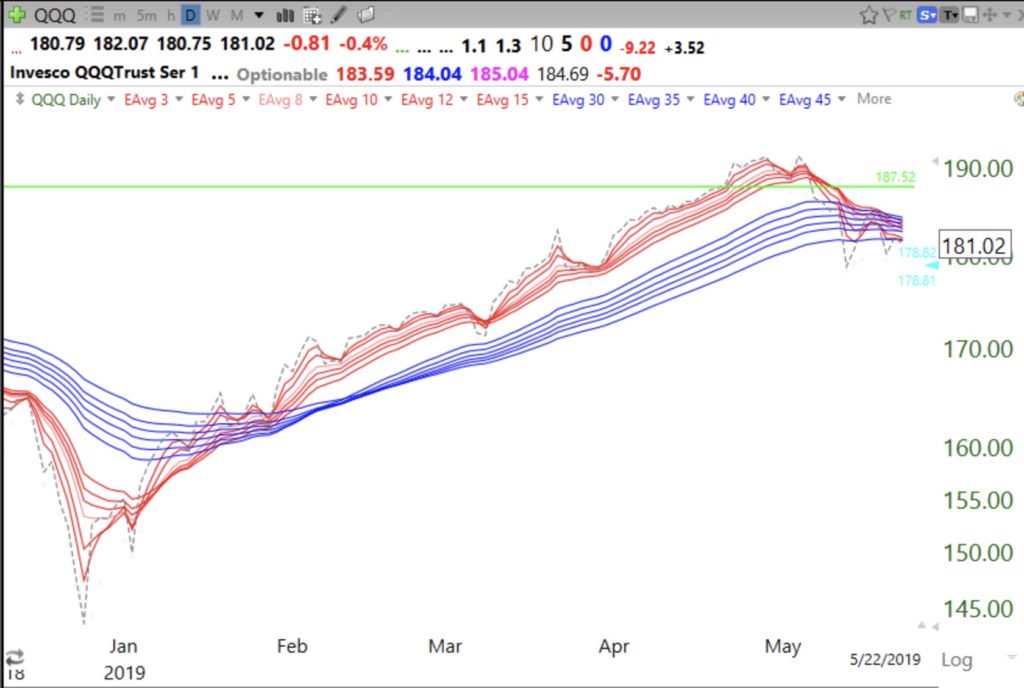Switch to the daily D time frame
This screenshot has width=1024, height=688.
[x=190, y=15]
